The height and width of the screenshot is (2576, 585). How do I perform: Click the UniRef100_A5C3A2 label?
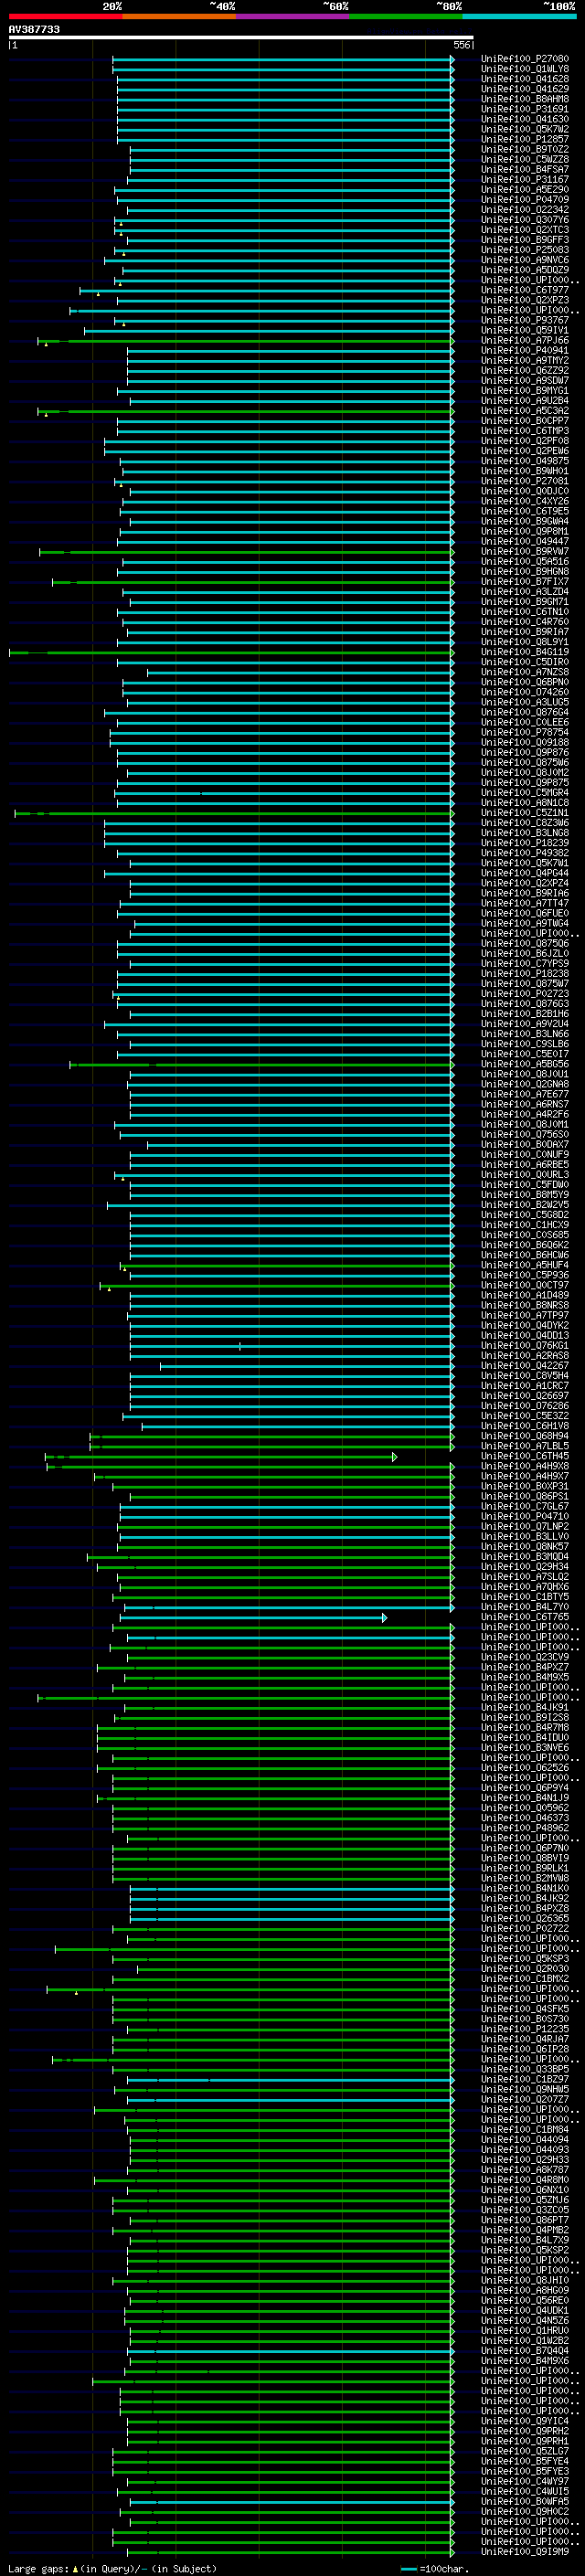[x=525, y=411]
